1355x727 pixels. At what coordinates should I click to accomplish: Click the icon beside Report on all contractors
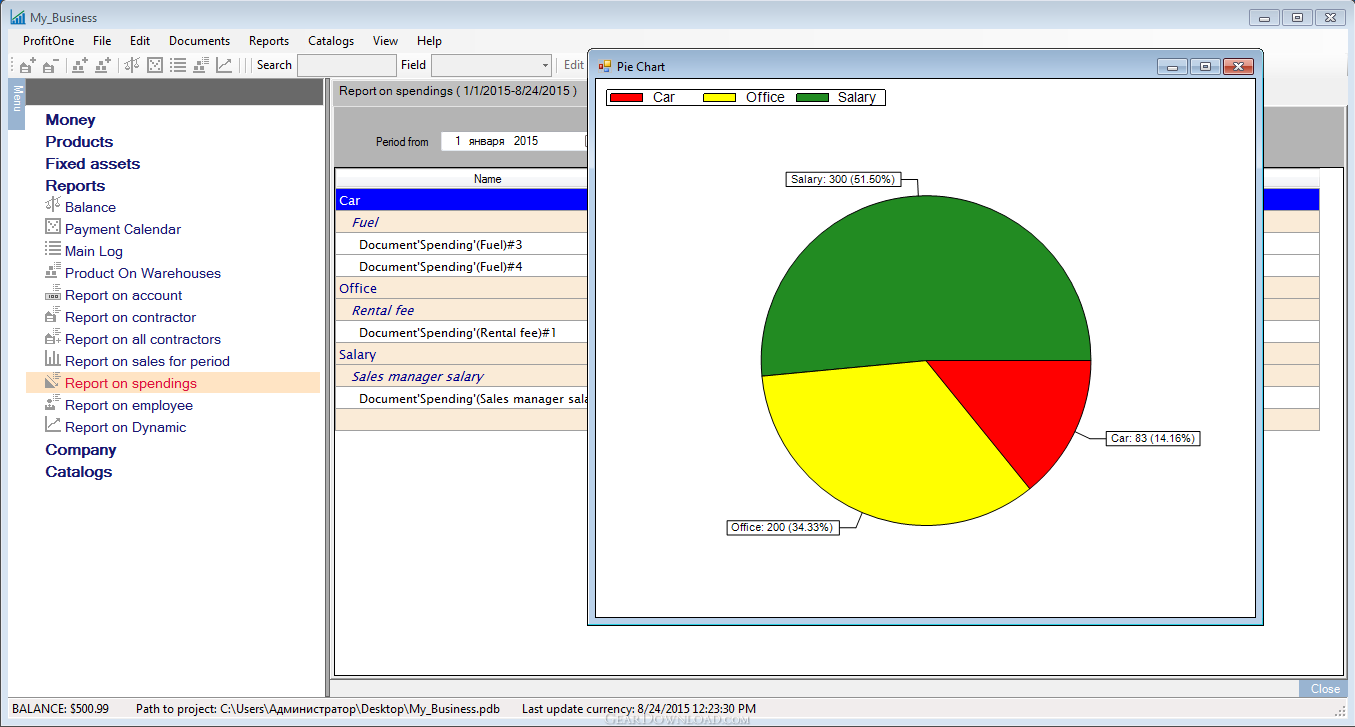click(53, 337)
